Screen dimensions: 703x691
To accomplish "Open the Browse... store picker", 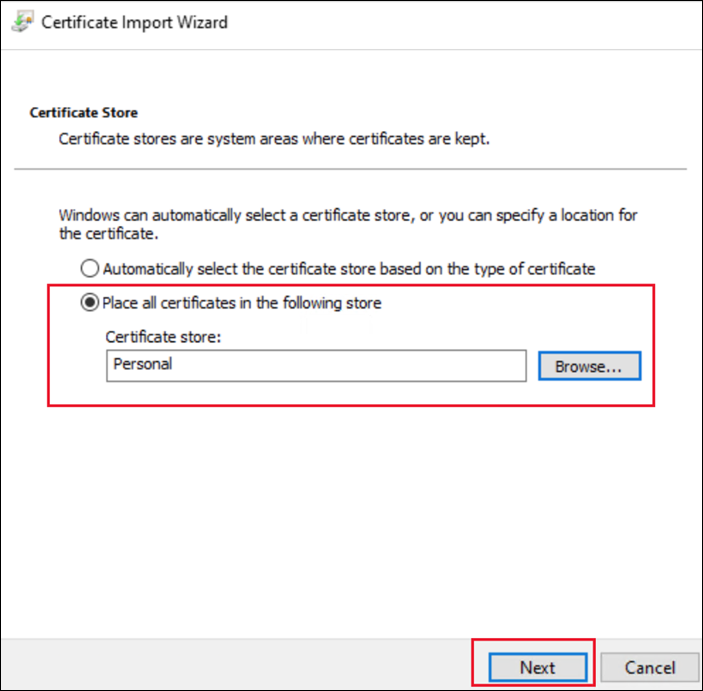I will [x=589, y=366].
